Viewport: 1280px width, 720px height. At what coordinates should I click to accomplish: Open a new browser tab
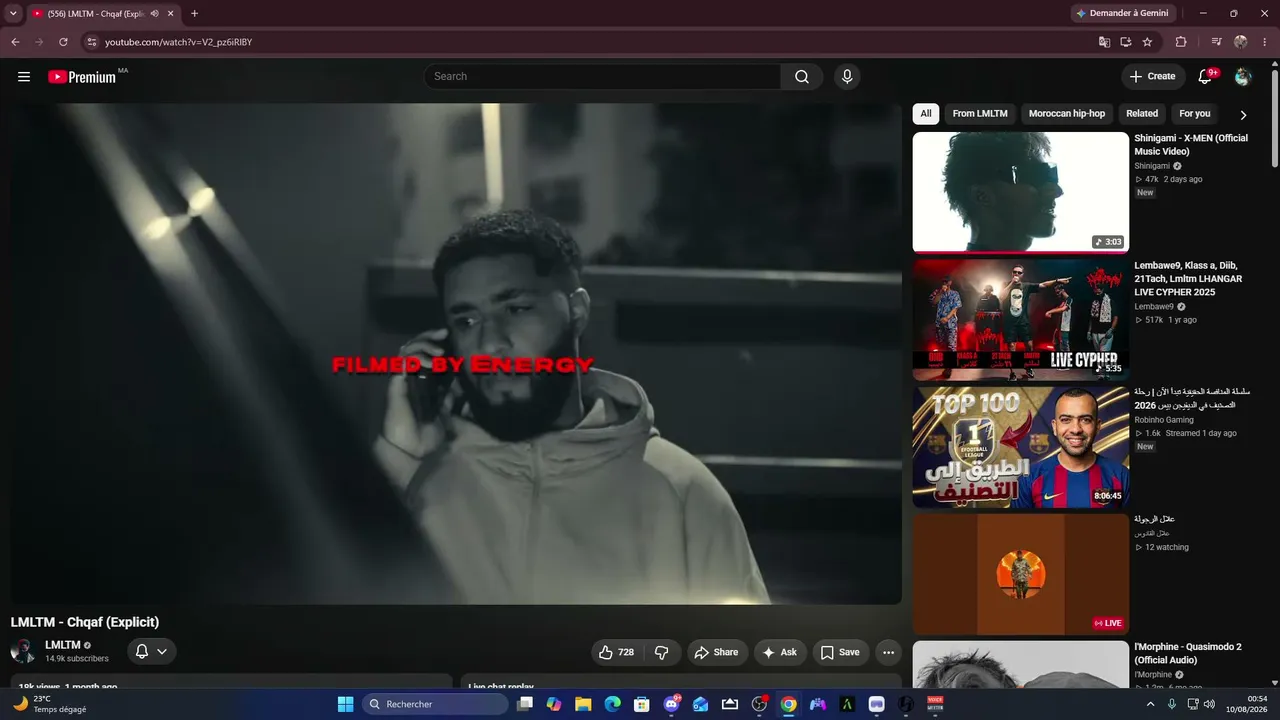click(194, 14)
